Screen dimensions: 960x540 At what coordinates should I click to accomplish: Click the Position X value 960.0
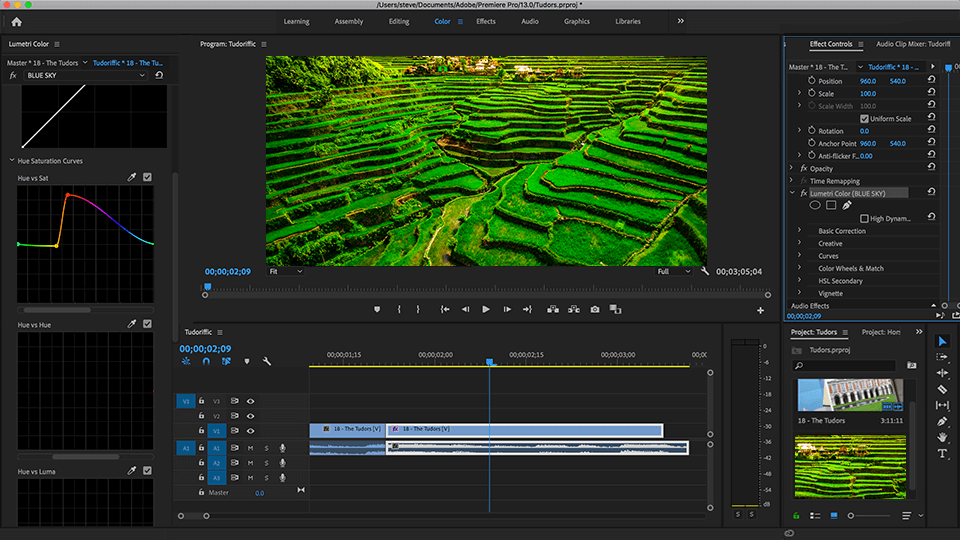[x=868, y=81]
